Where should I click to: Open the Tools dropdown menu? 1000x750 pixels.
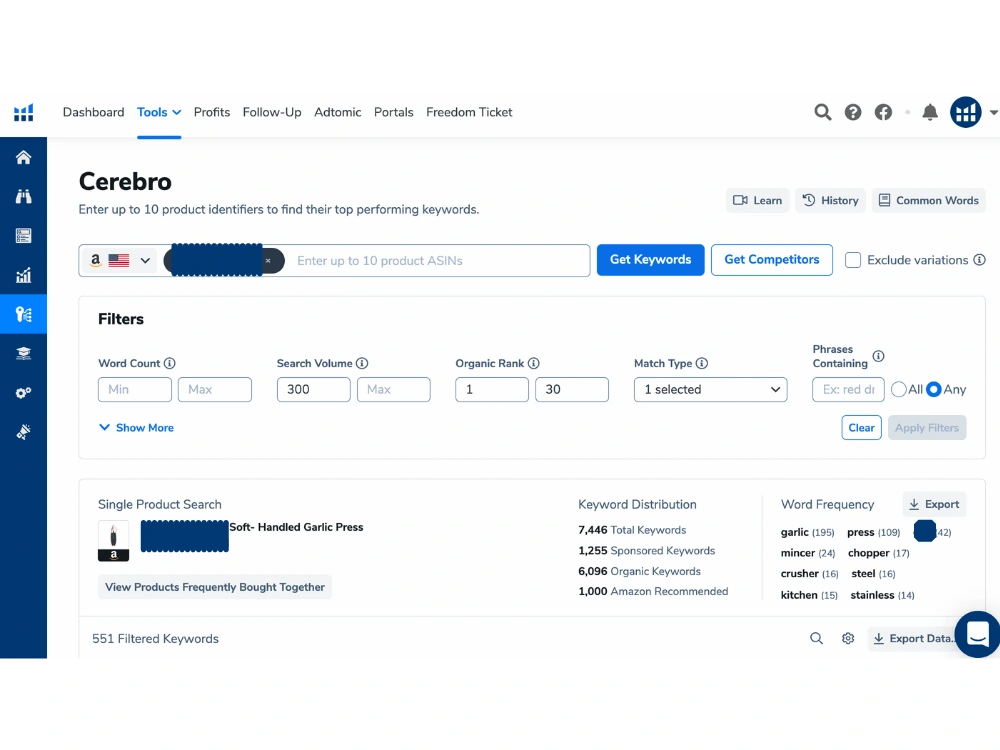[x=159, y=112]
